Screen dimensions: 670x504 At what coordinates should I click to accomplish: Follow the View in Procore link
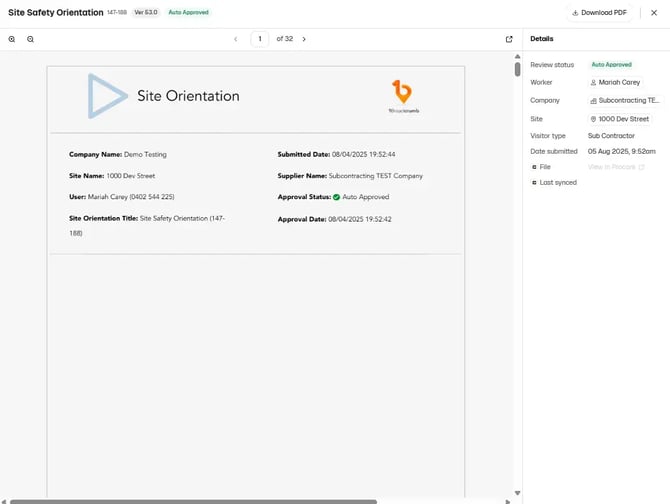[616, 167]
